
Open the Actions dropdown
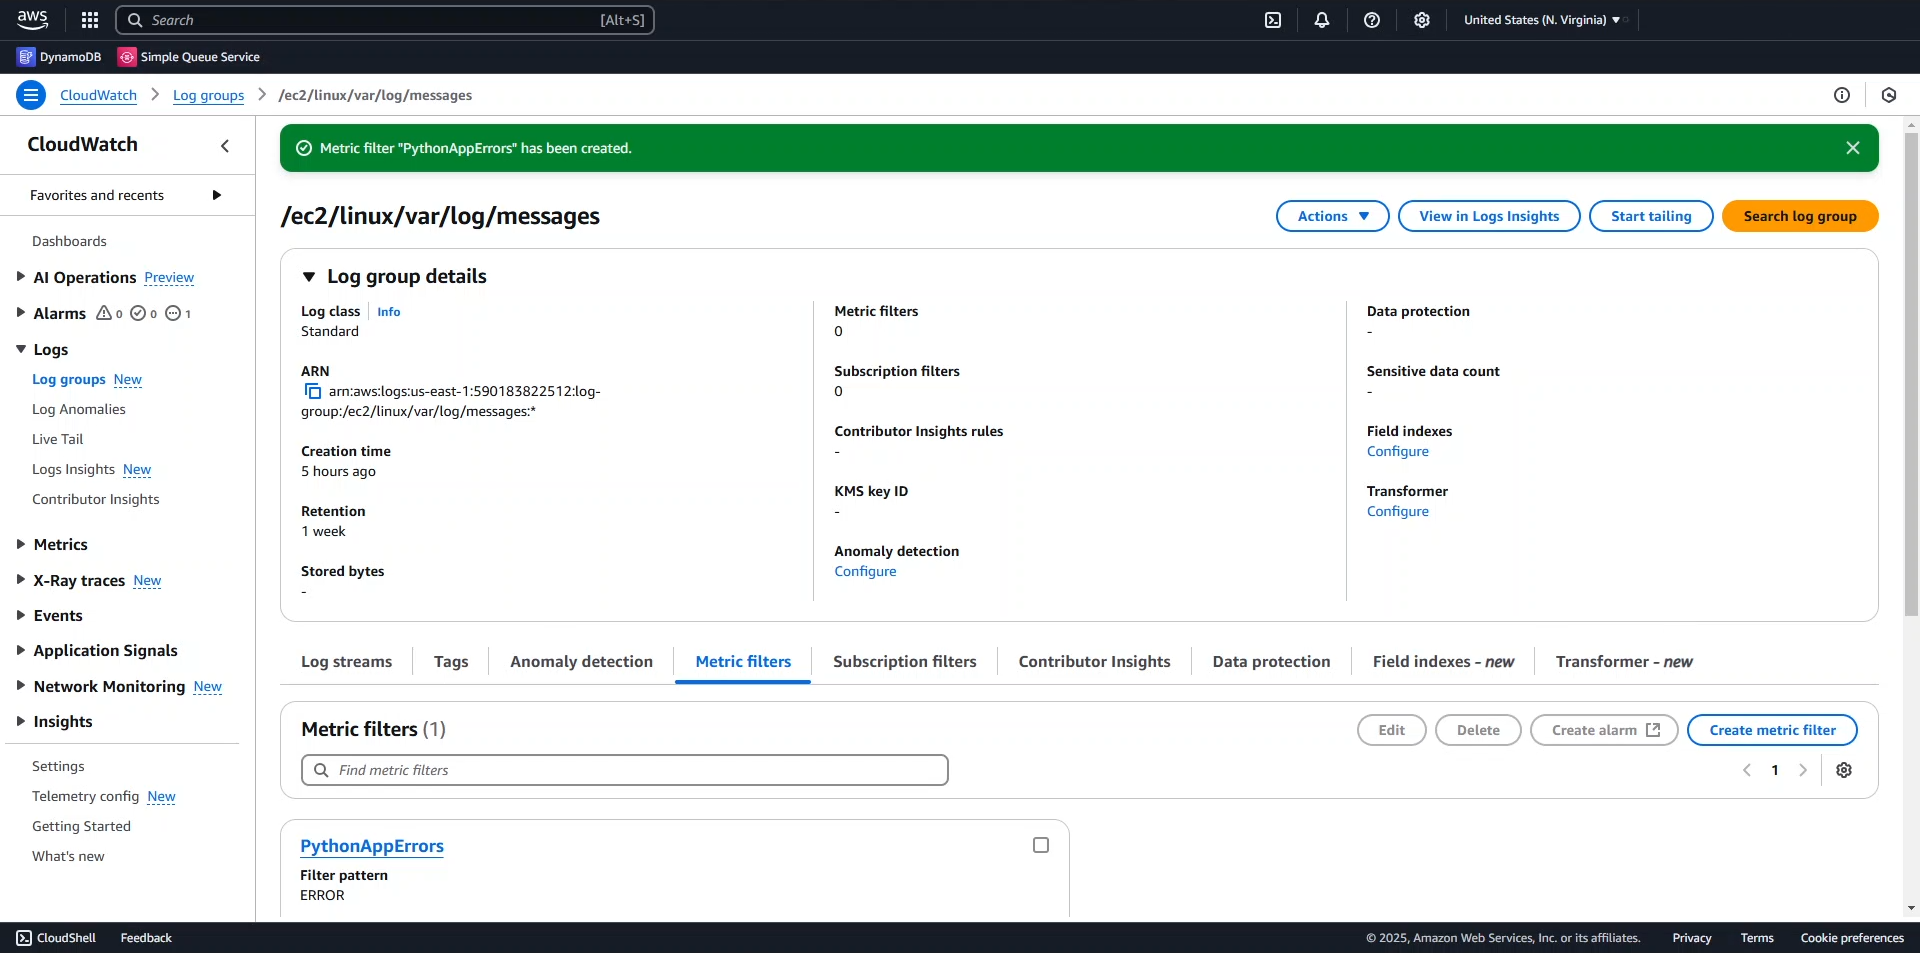[1332, 216]
